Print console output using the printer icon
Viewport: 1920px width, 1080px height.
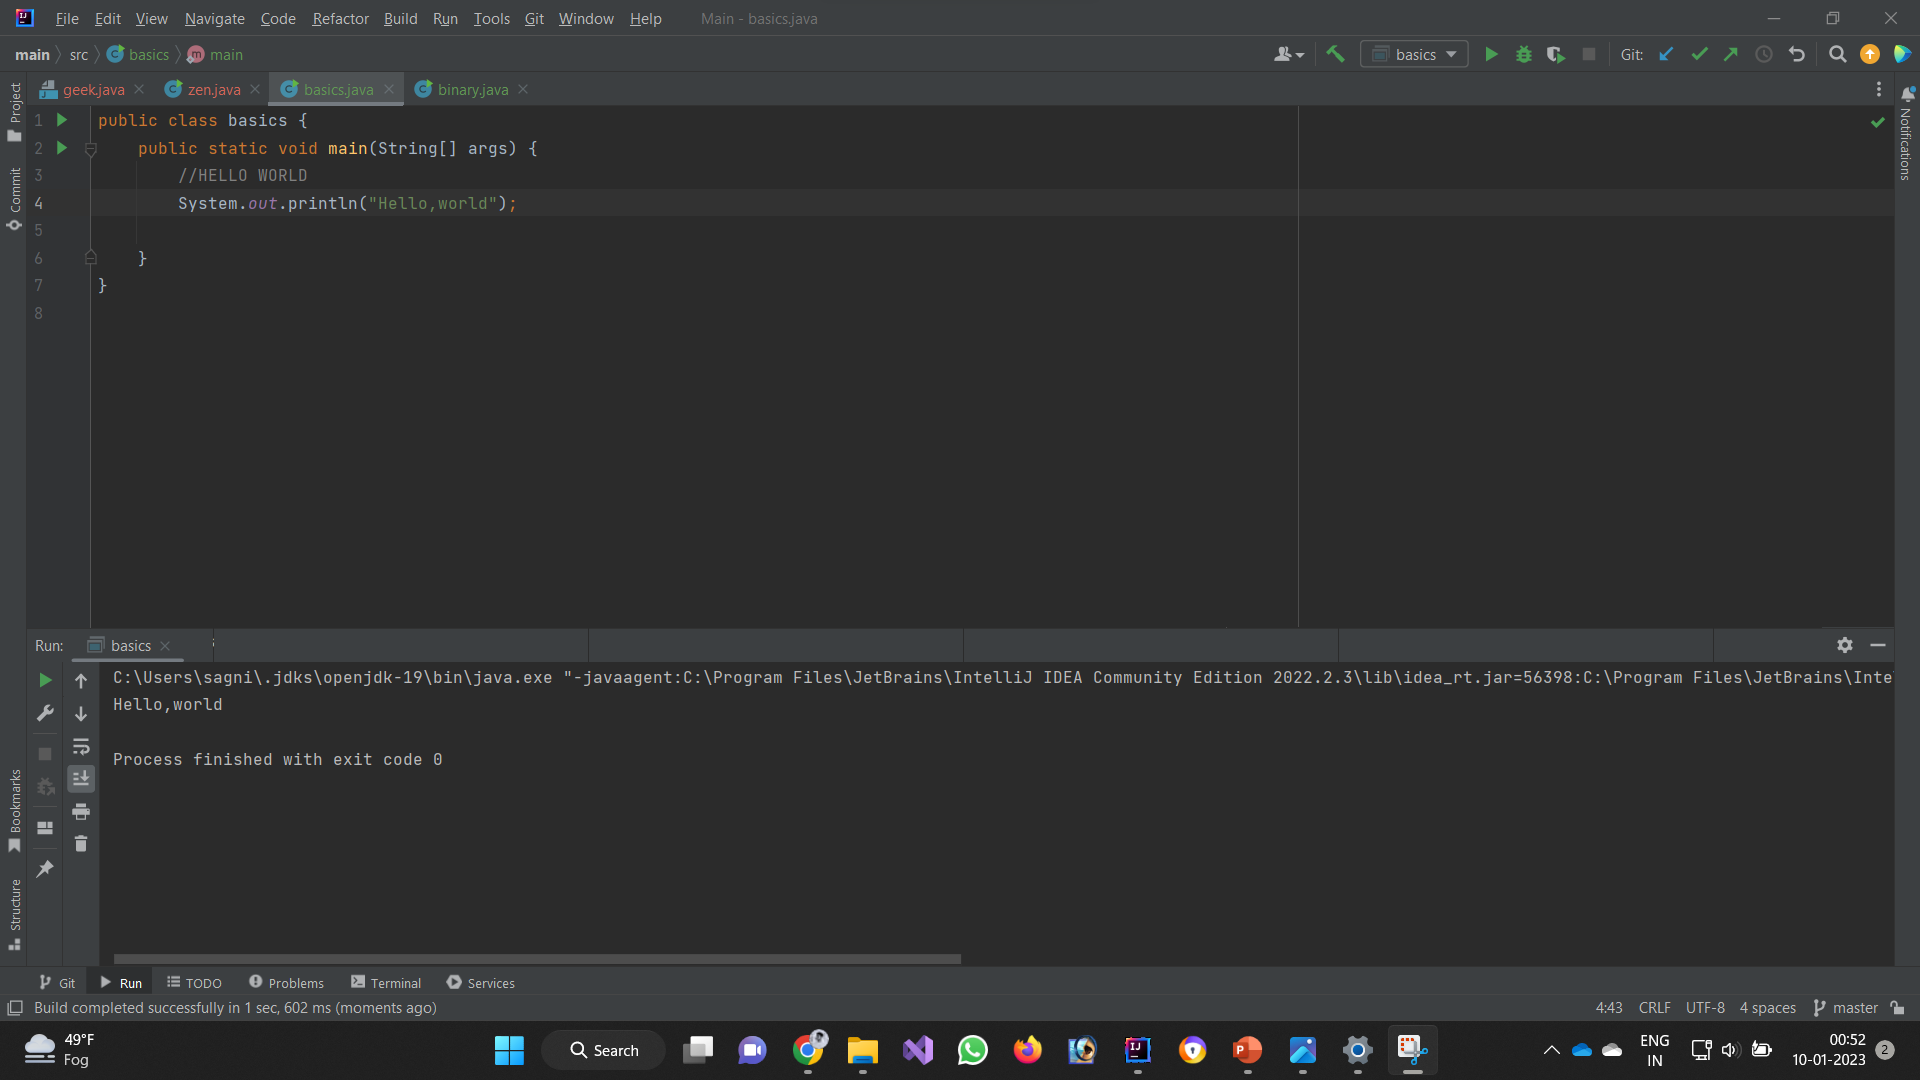(x=81, y=811)
